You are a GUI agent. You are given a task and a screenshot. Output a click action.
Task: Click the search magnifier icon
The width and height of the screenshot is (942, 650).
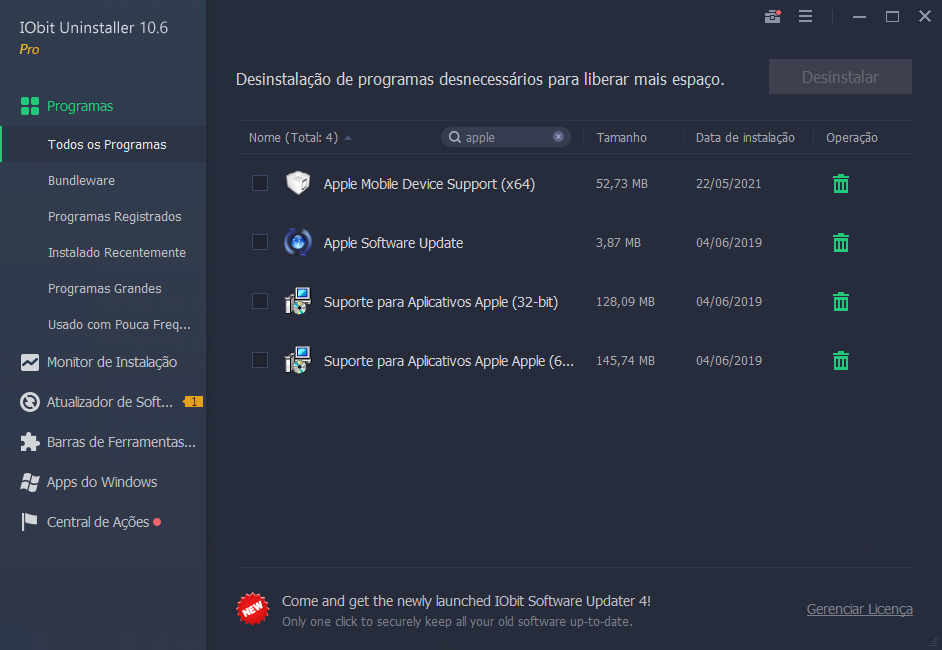coord(455,138)
